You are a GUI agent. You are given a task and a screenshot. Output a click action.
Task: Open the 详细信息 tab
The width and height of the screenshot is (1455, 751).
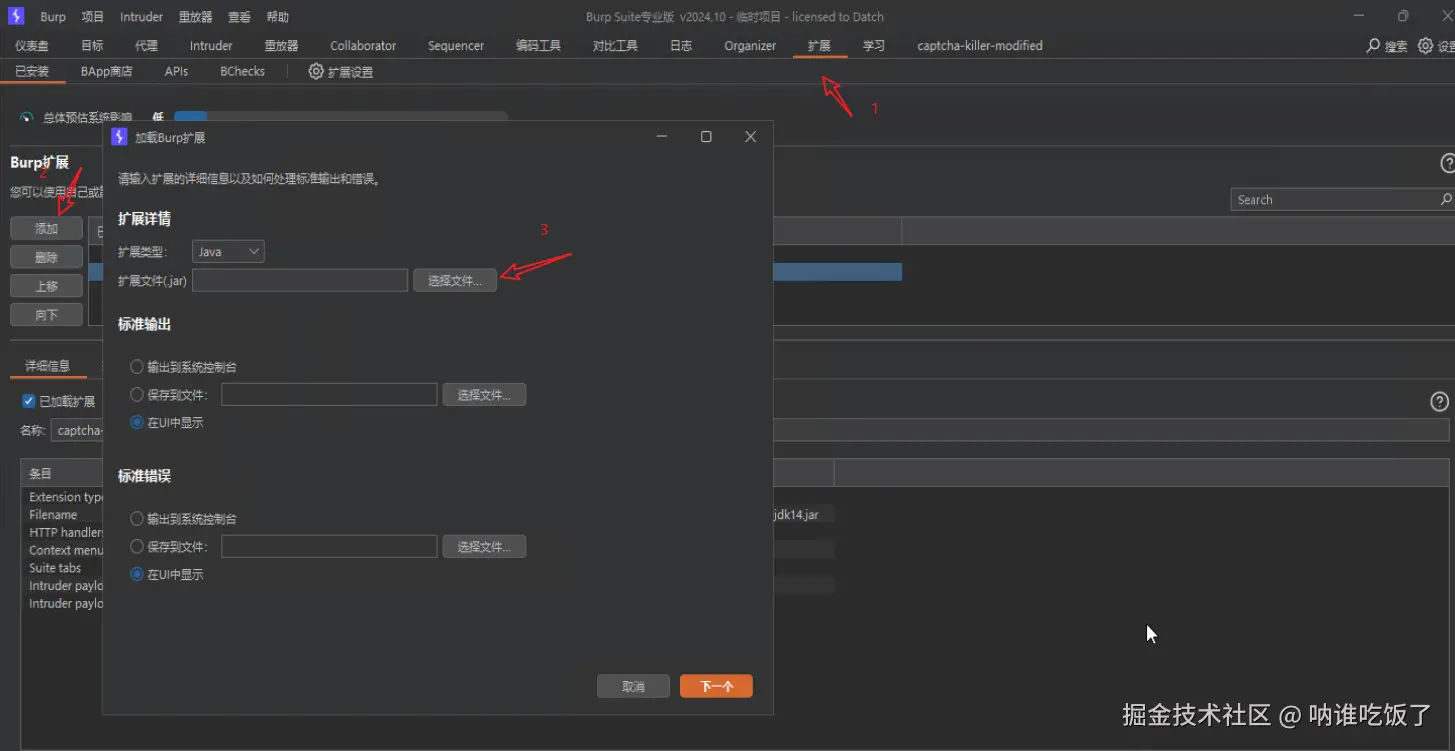tap(48, 366)
